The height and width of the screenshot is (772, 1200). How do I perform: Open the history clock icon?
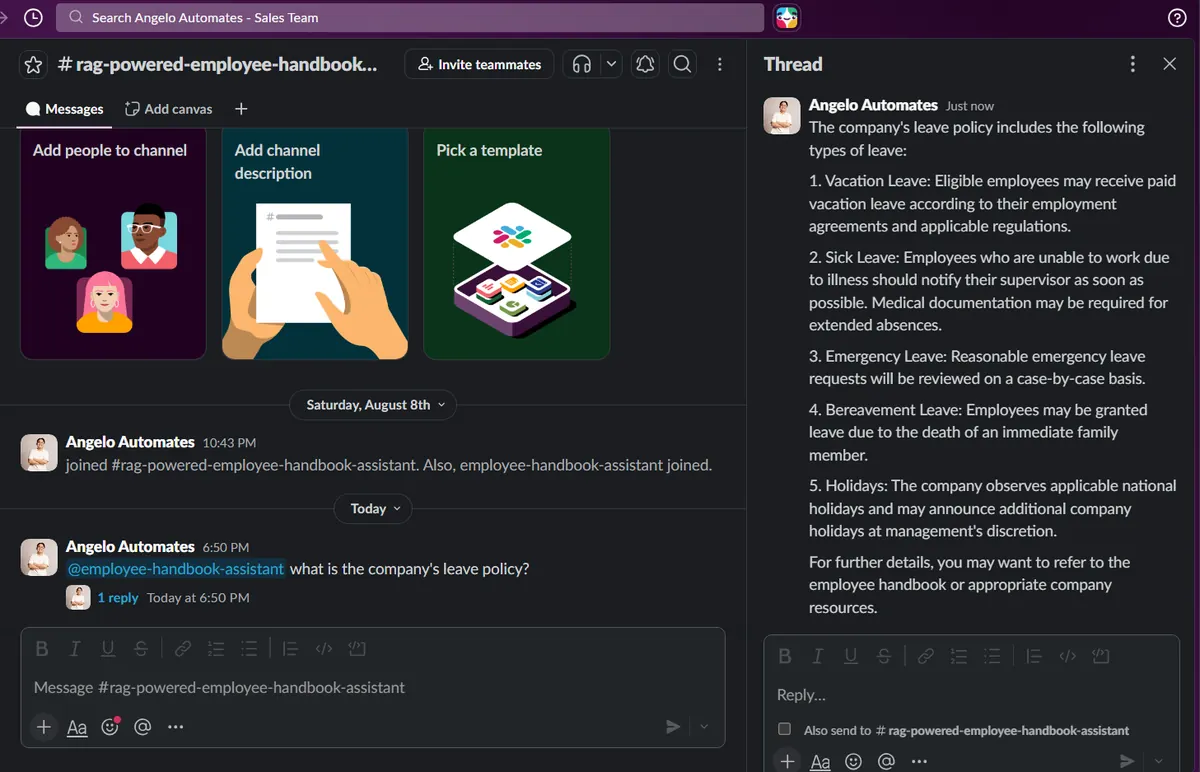(33, 17)
